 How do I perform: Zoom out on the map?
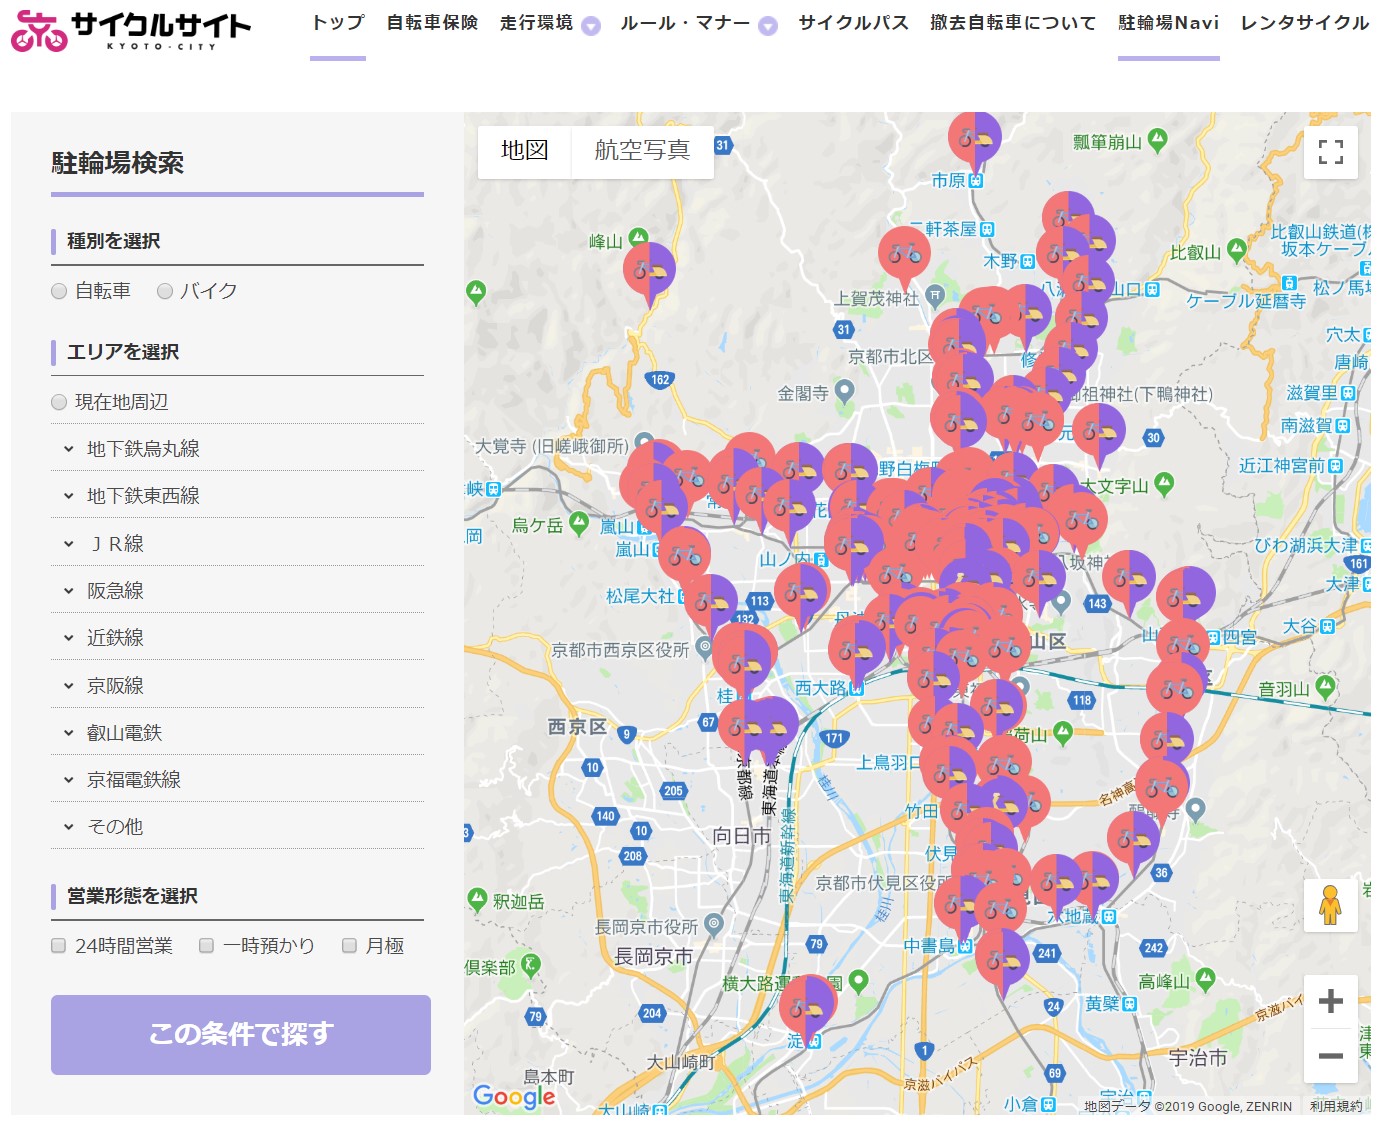[1330, 1056]
